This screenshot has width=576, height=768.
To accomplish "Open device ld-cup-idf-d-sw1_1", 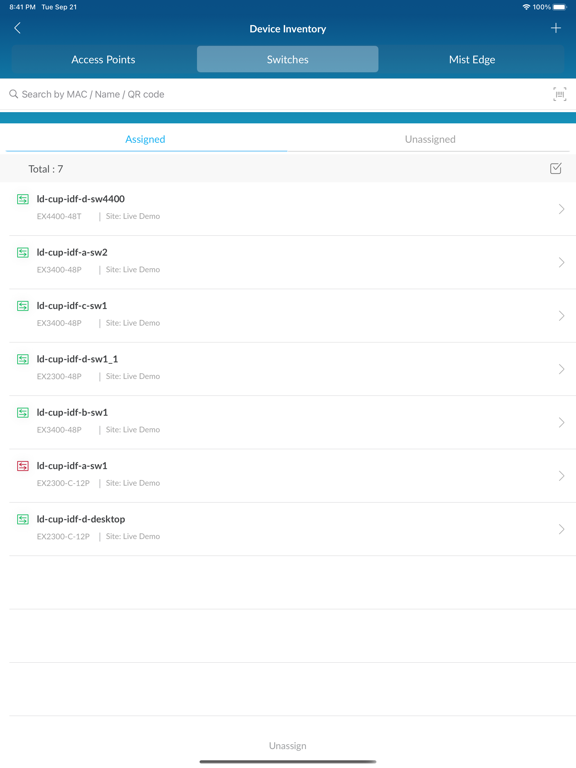I will tap(288, 369).
